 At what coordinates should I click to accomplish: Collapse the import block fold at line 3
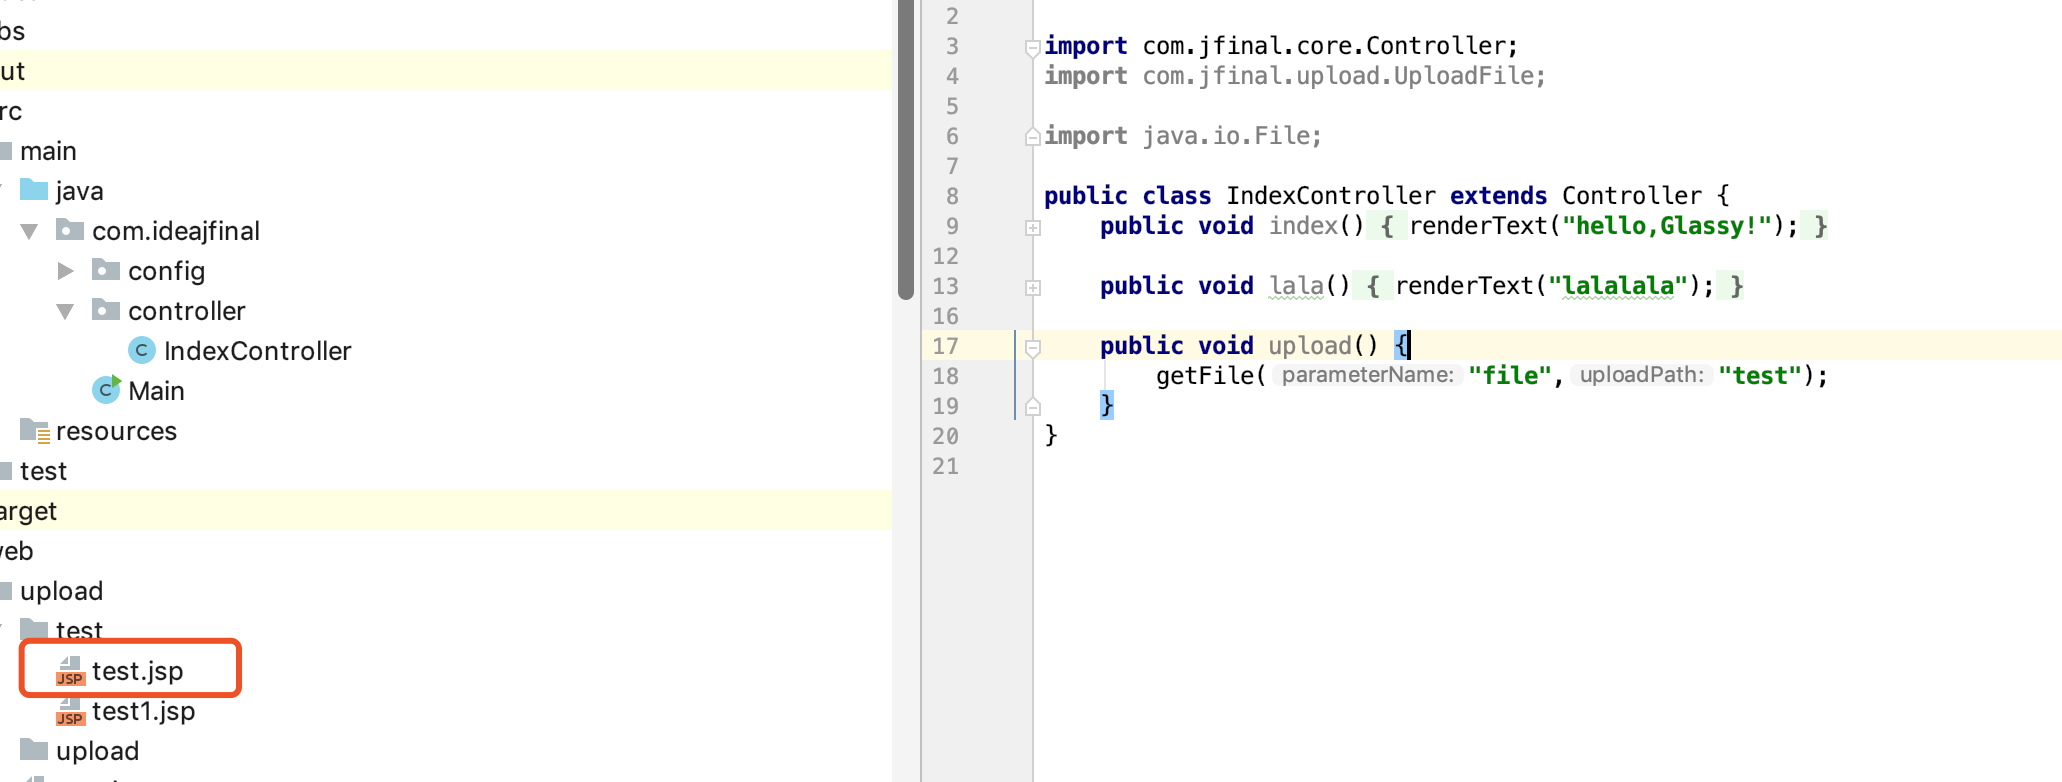click(x=1033, y=47)
